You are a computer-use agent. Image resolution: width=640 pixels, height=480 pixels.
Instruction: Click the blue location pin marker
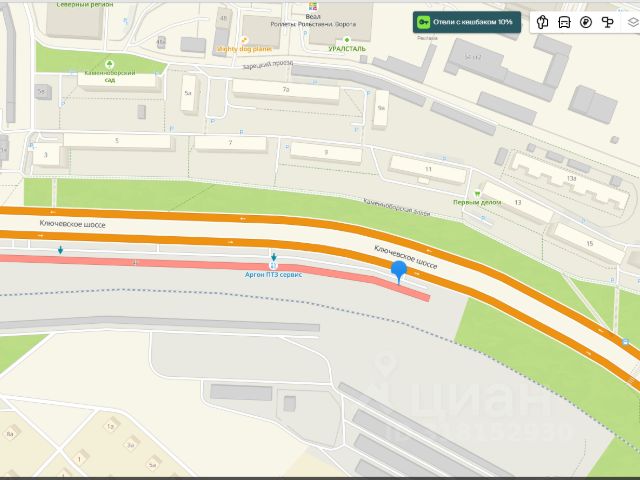click(x=399, y=272)
